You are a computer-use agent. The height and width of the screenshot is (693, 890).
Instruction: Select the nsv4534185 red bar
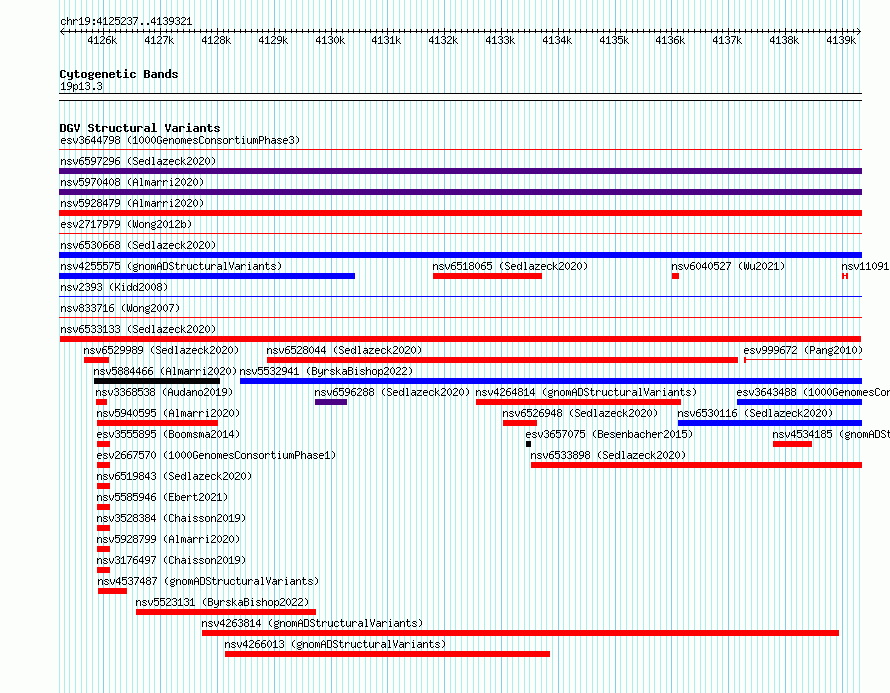pos(792,444)
